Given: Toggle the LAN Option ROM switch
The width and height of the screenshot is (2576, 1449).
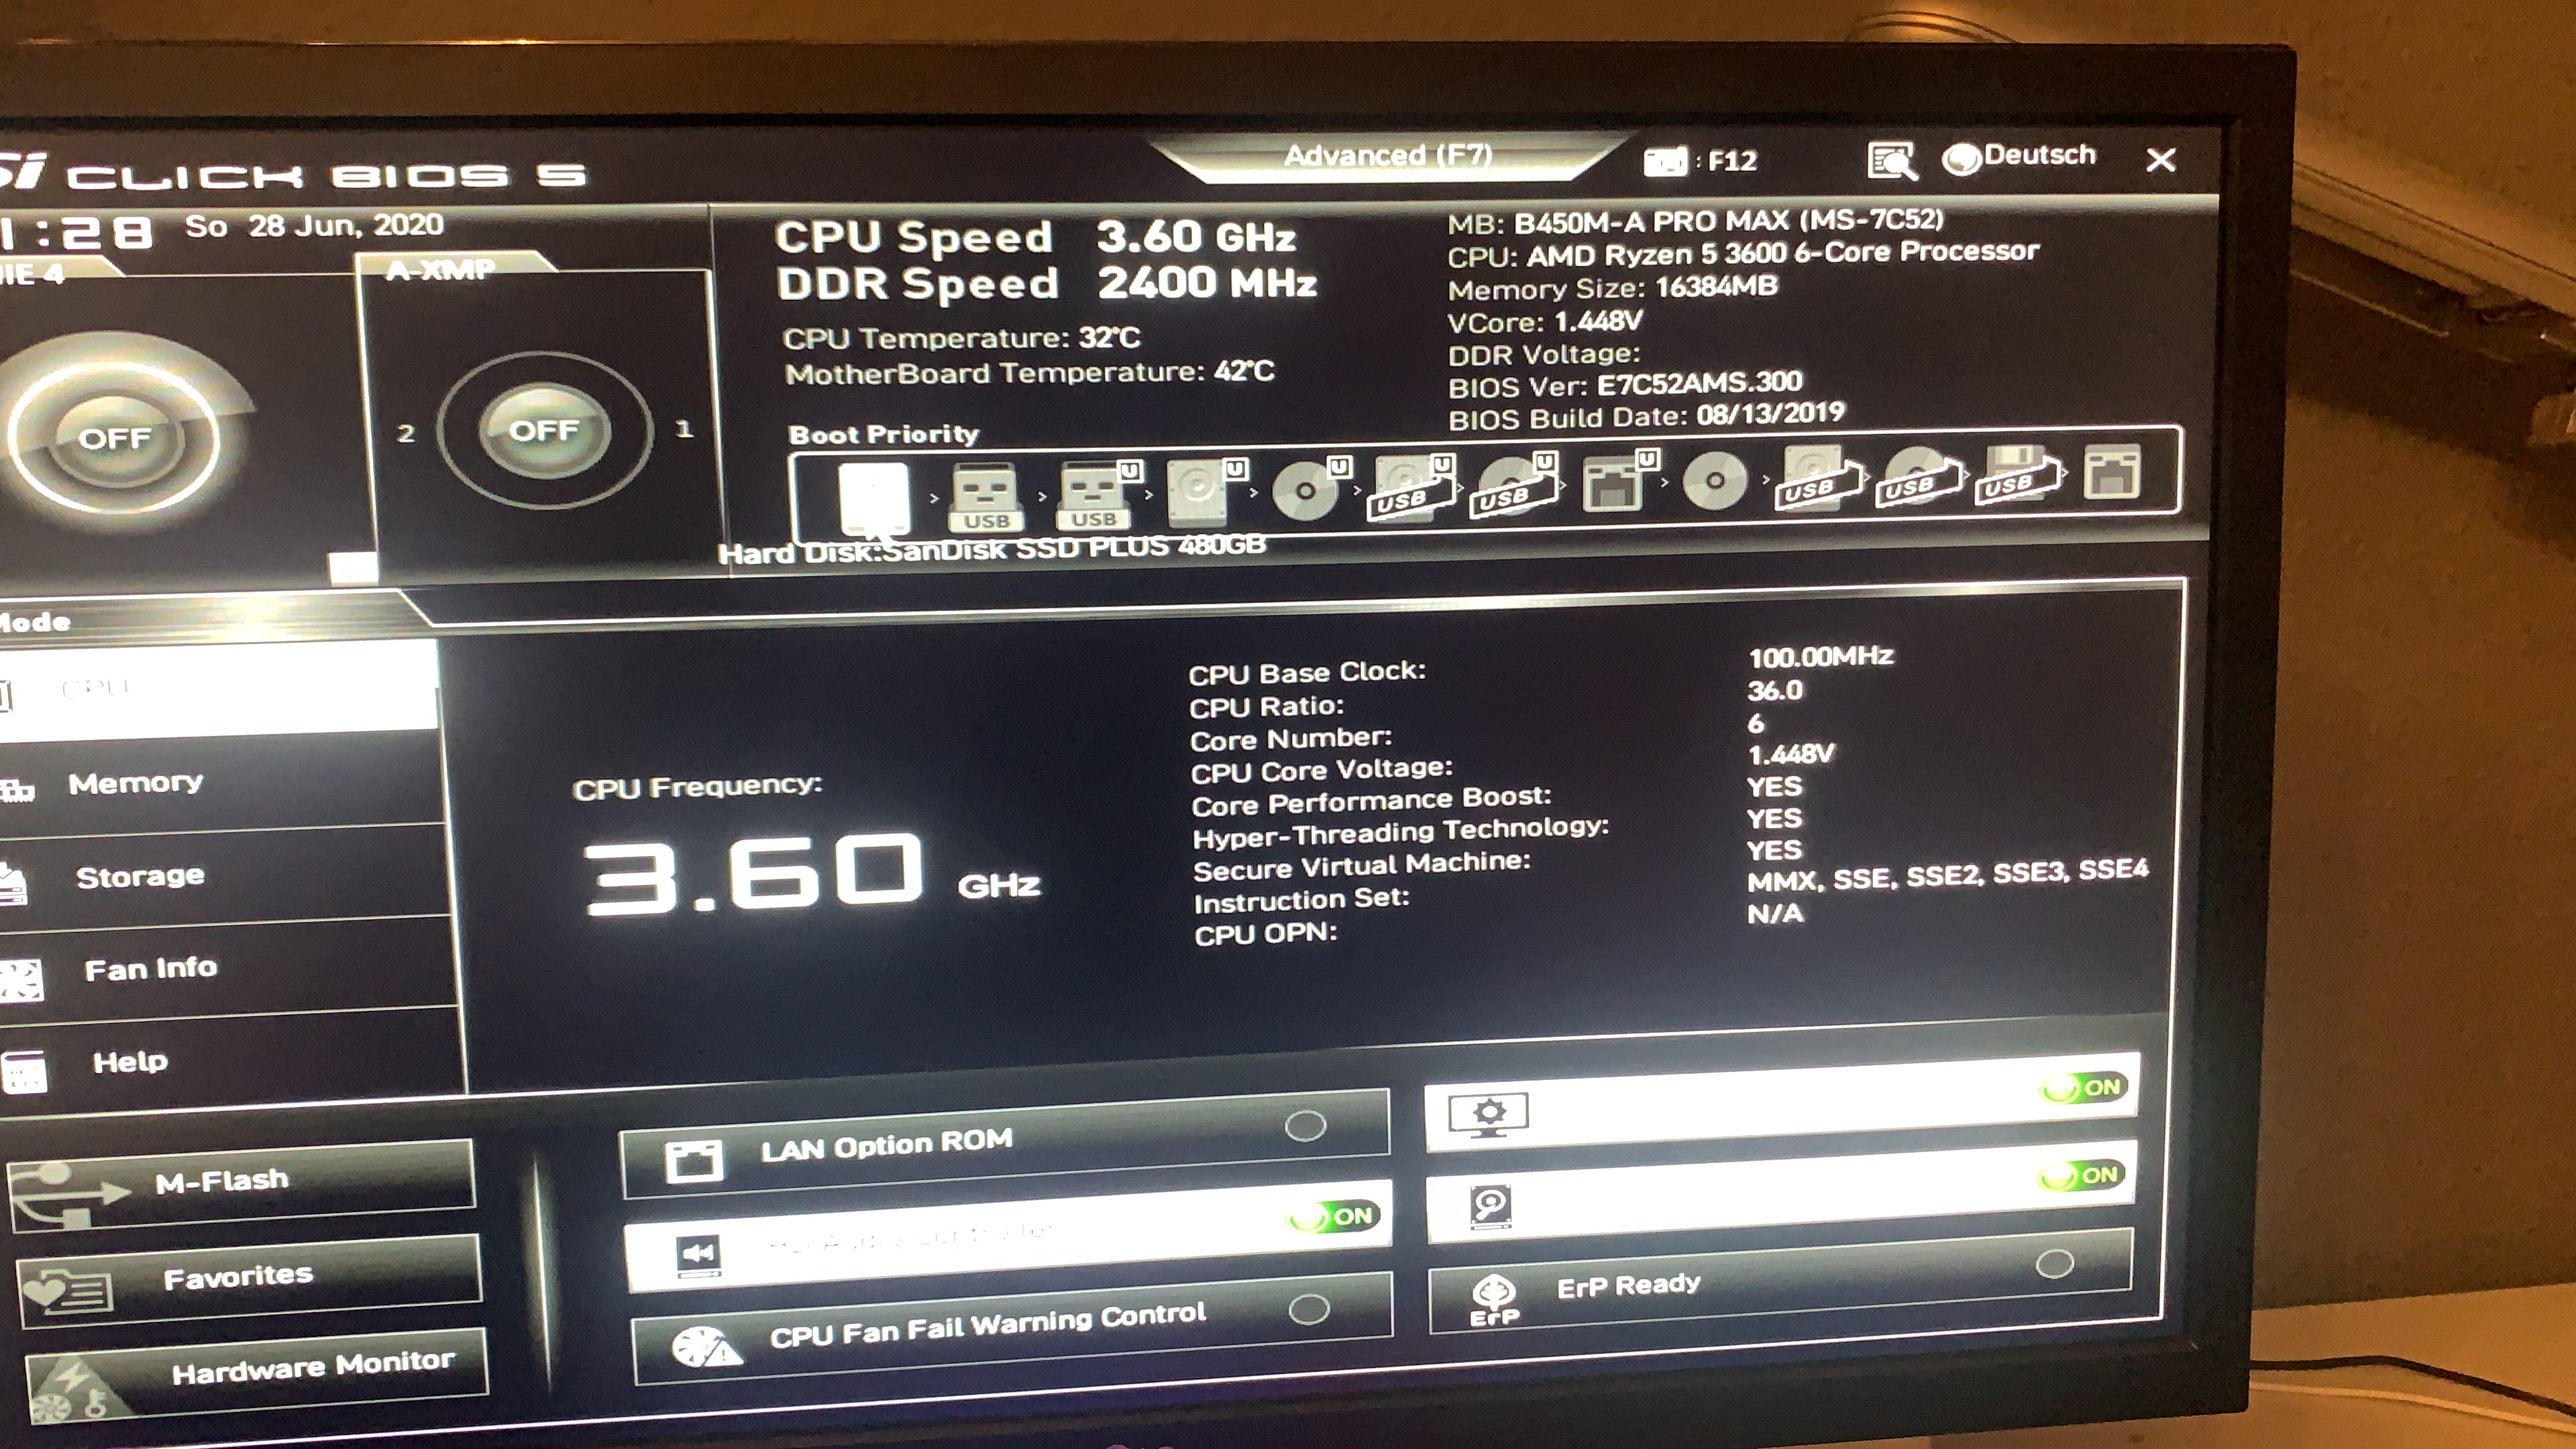Looking at the screenshot, I should pos(1304,1126).
